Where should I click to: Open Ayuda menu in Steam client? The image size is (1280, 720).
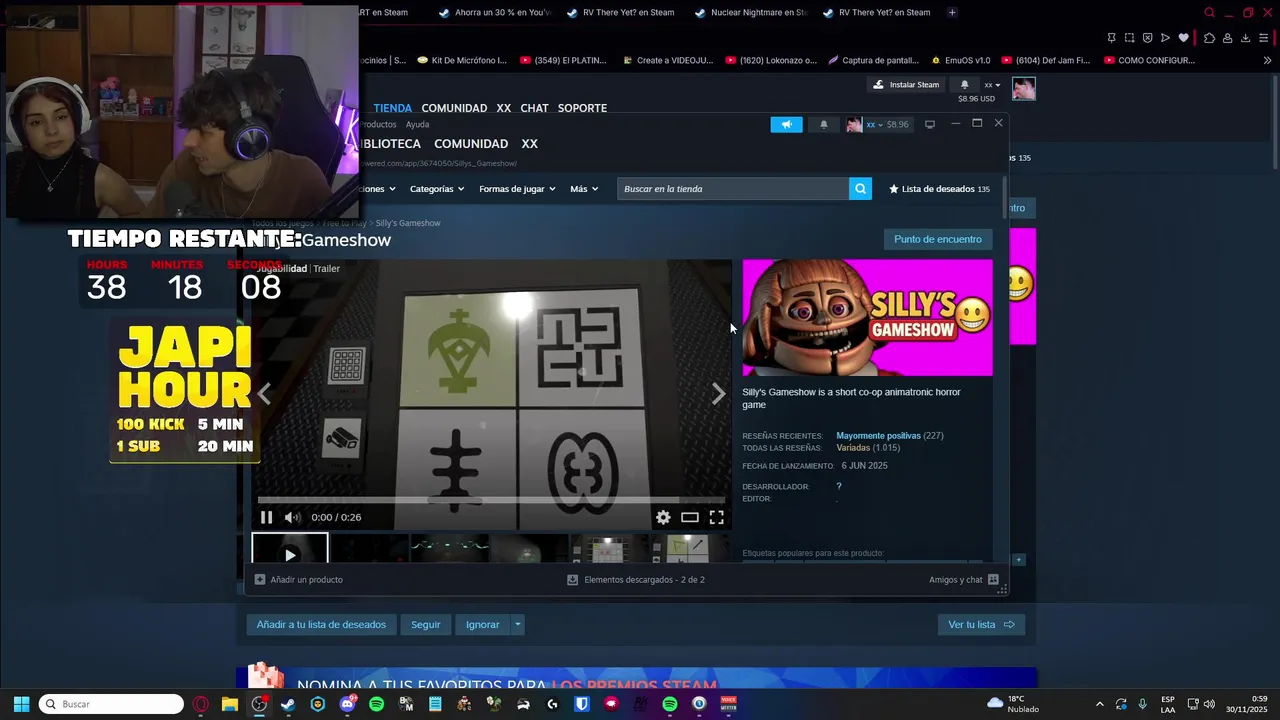pyautogui.click(x=417, y=125)
